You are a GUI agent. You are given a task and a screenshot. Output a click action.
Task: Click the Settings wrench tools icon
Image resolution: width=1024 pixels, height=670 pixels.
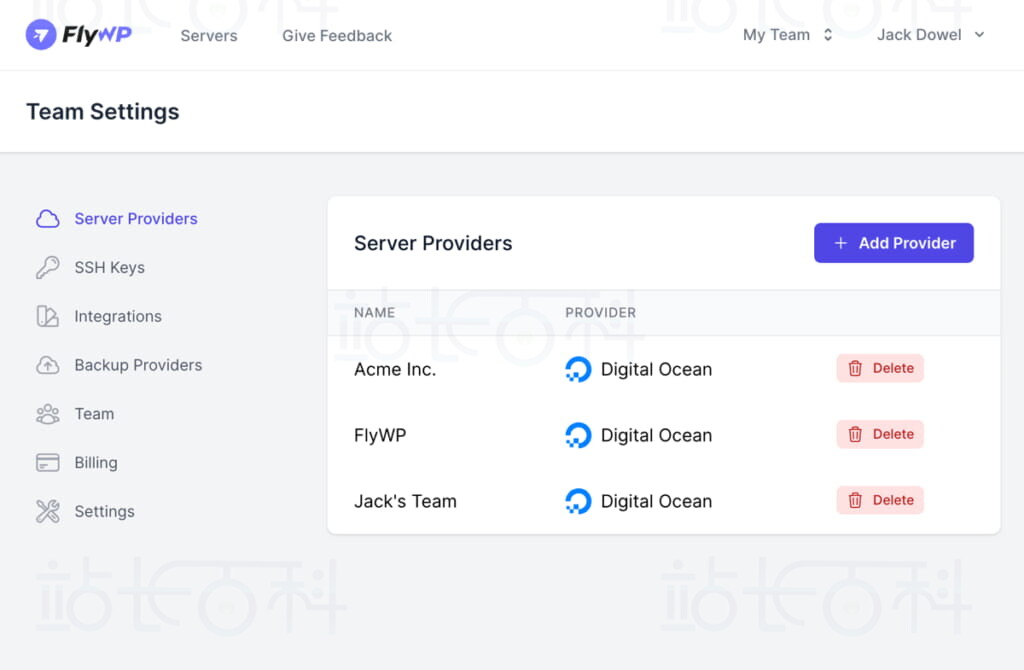click(47, 512)
